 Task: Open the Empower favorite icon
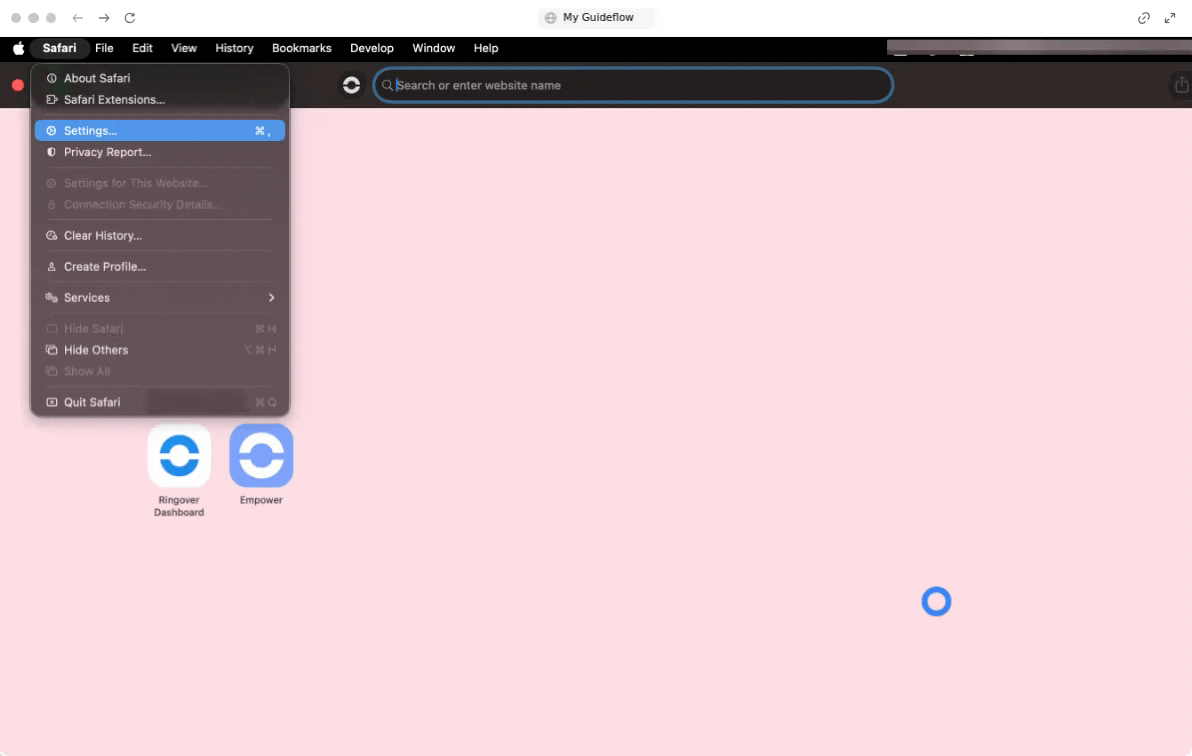coord(261,455)
